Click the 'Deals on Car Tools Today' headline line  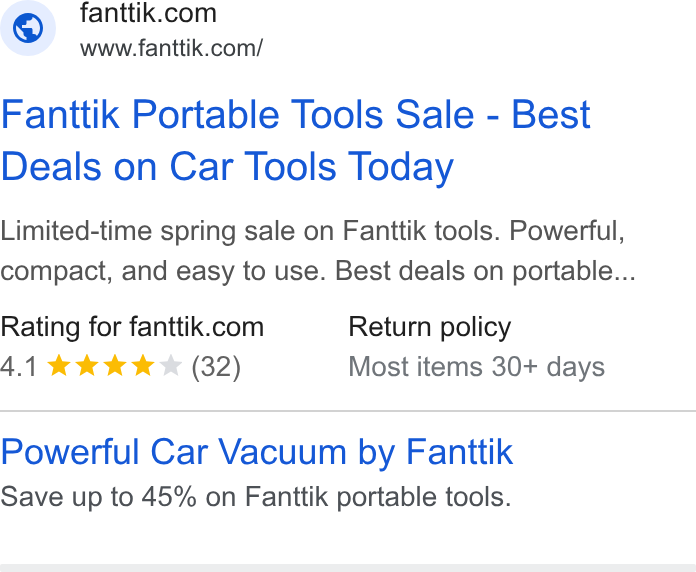(x=227, y=167)
